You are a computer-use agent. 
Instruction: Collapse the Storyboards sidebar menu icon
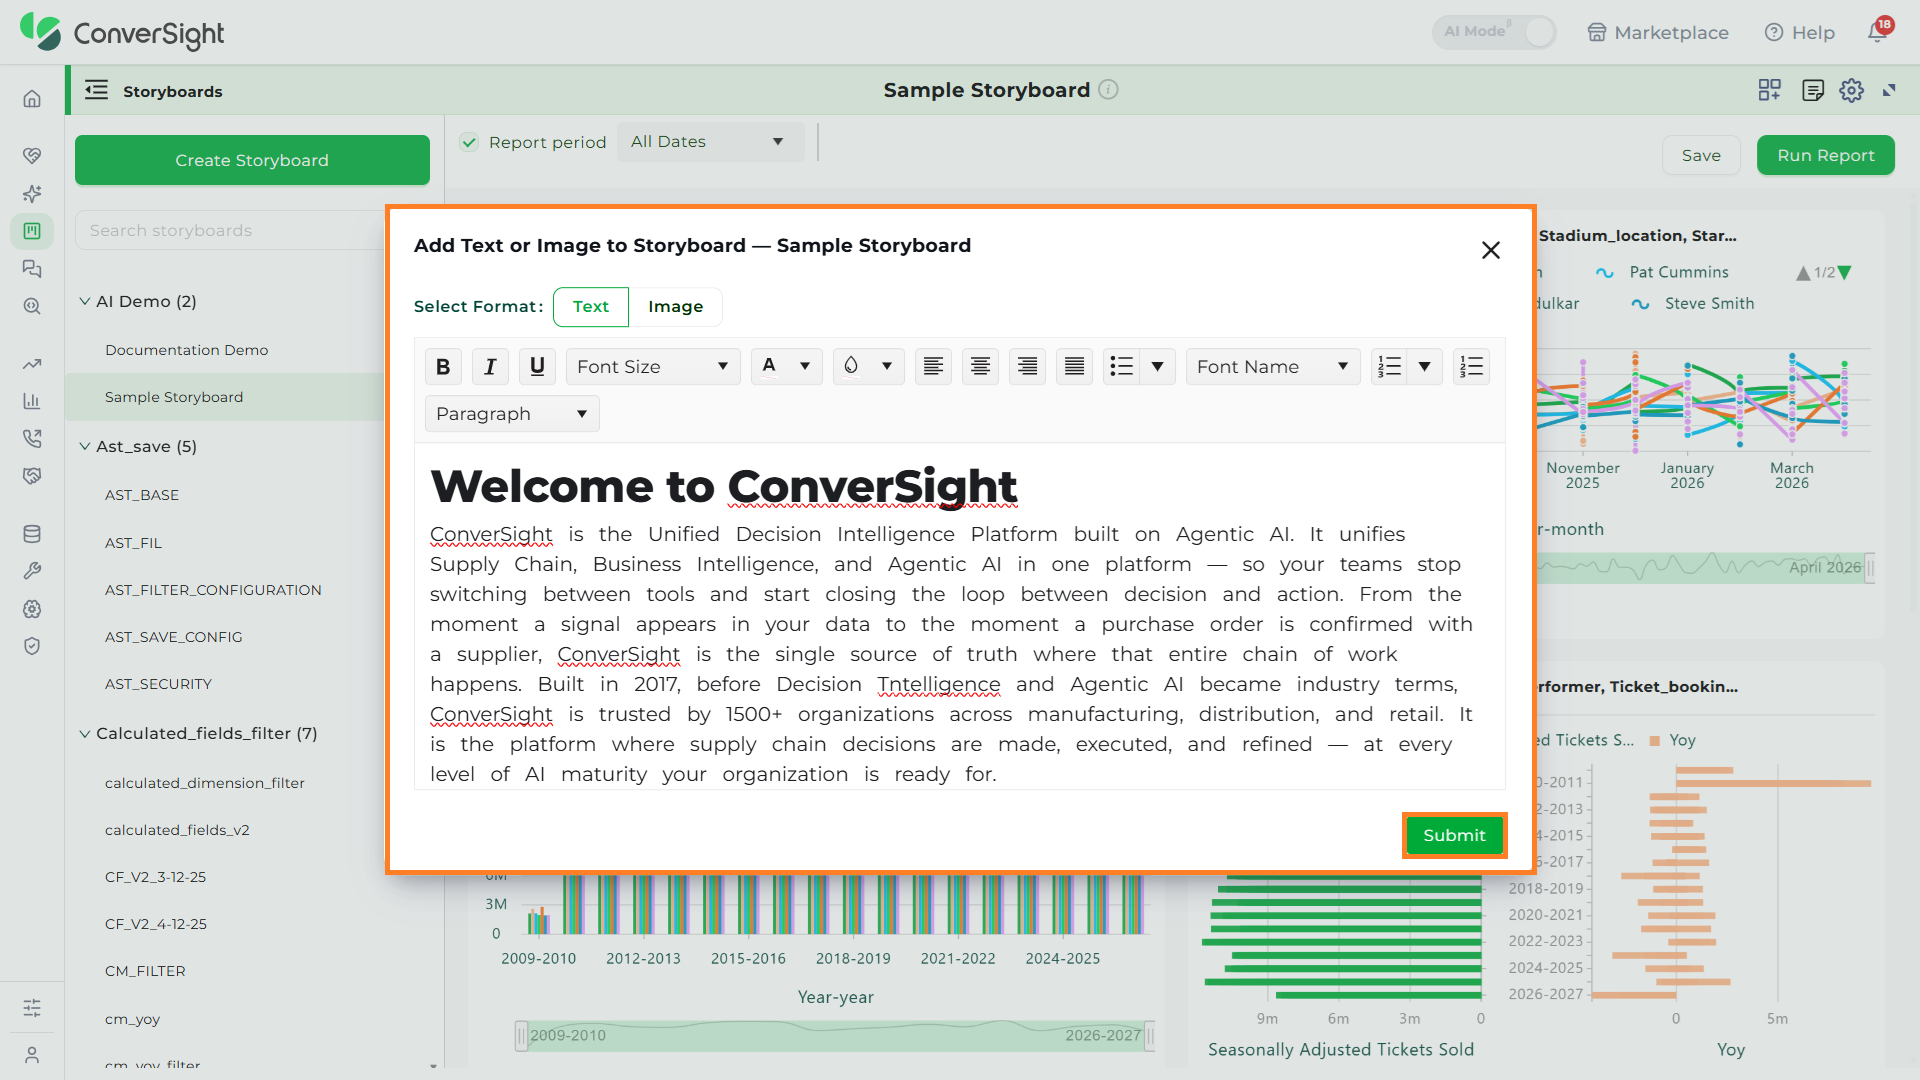click(97, 90)
